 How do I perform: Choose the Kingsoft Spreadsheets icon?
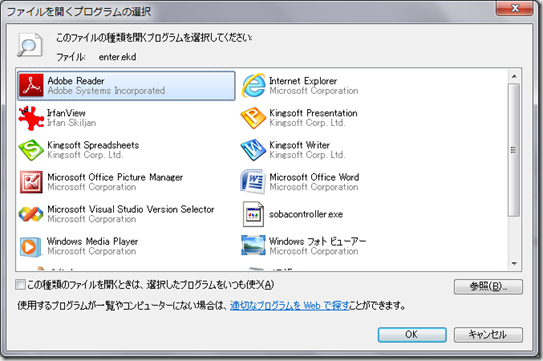pos(31,150)
